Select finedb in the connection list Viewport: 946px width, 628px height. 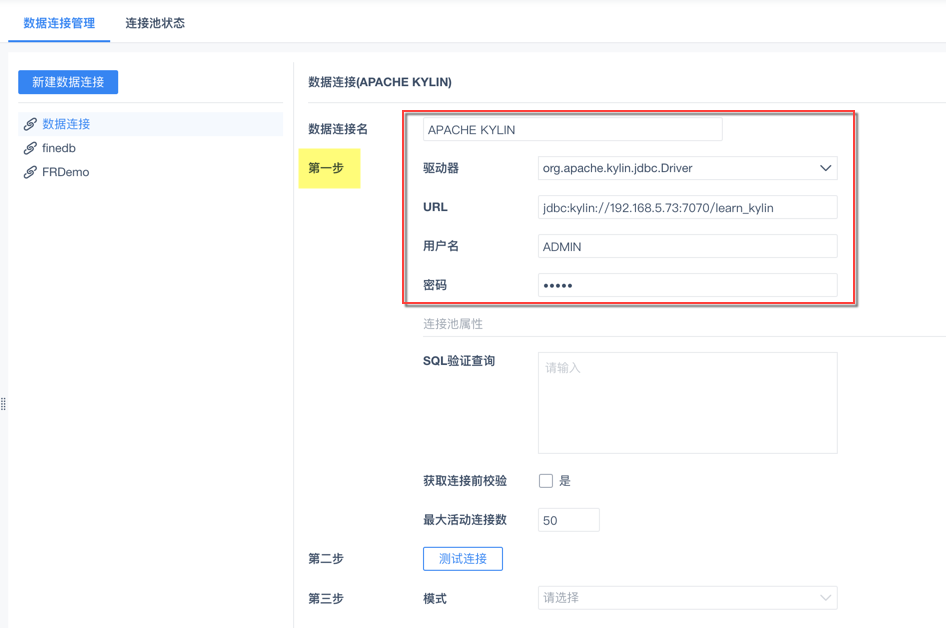click(59, 148)
